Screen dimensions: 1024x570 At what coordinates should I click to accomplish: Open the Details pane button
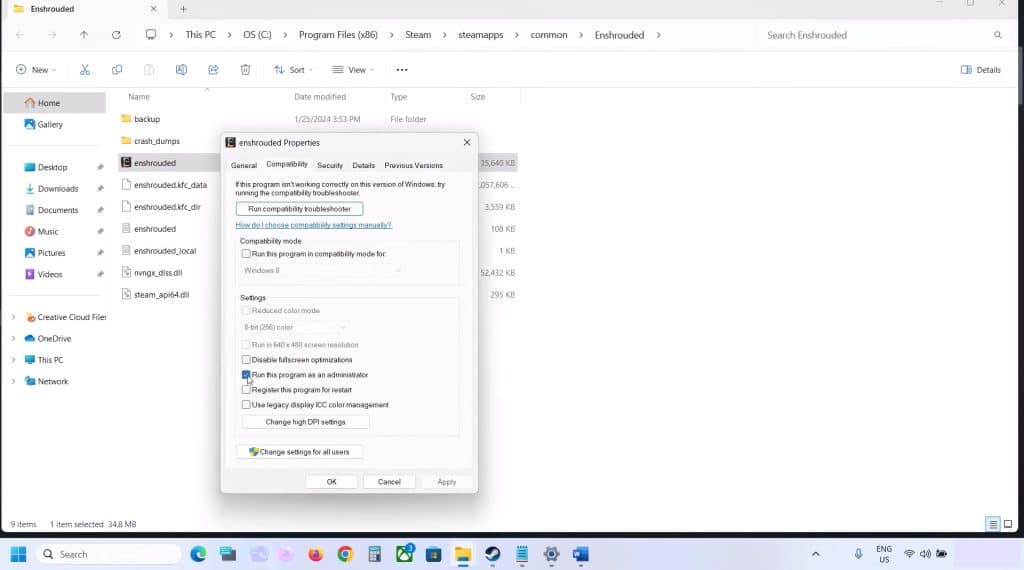click(x=981, y=70)
